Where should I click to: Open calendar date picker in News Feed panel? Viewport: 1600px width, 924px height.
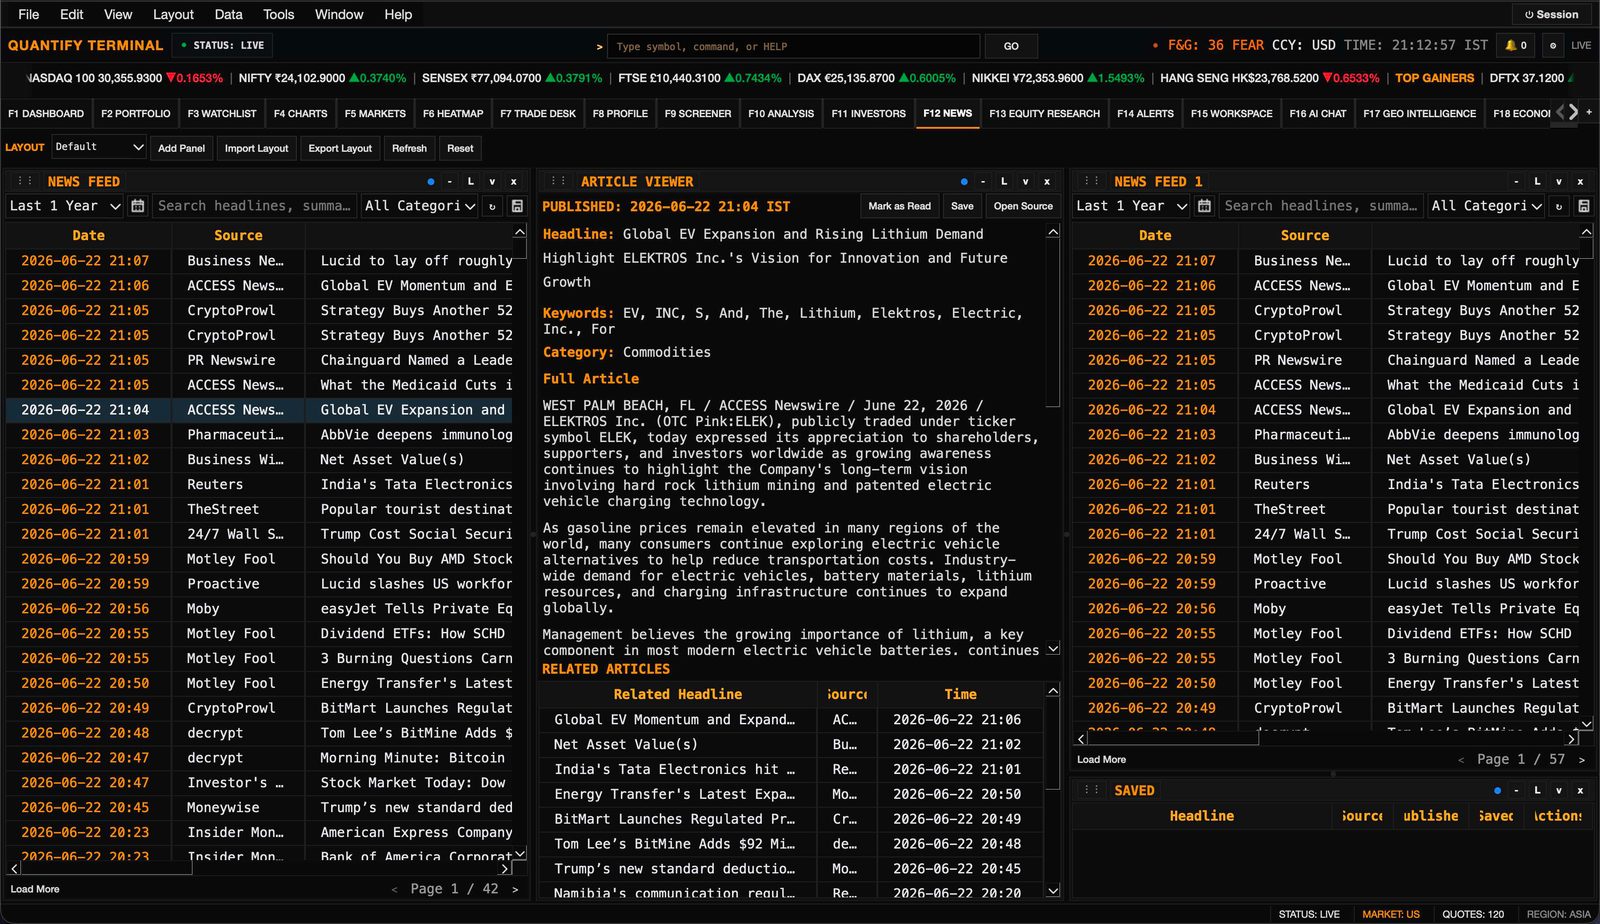[138, 206]
